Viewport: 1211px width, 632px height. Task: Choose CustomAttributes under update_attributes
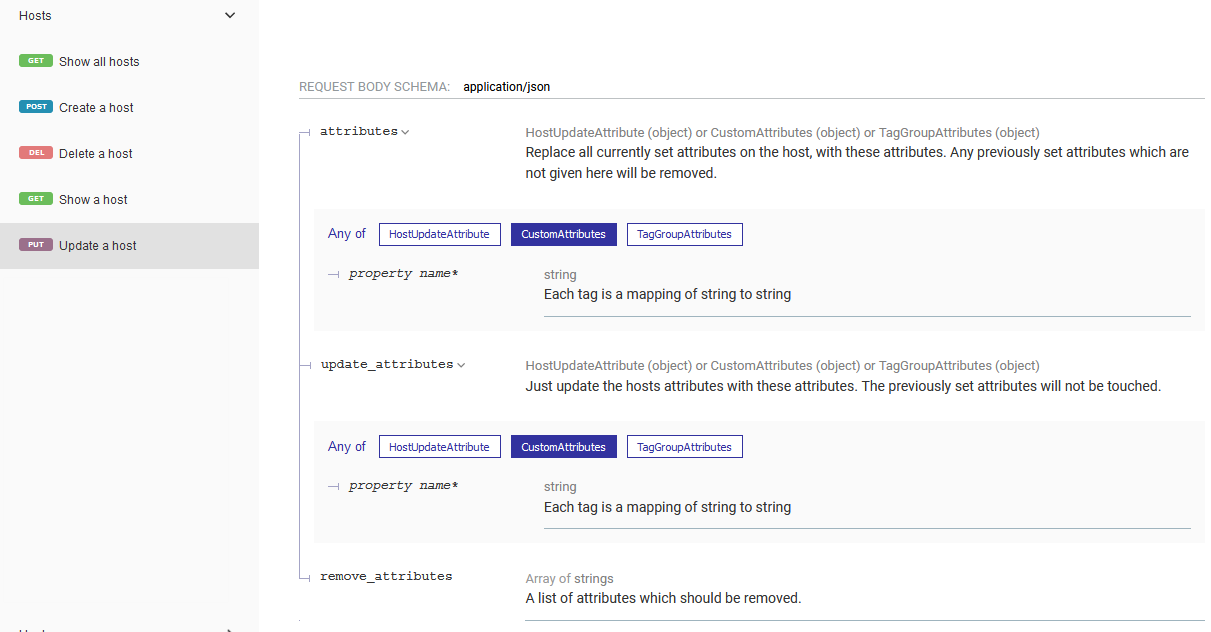tap(563, 447)
